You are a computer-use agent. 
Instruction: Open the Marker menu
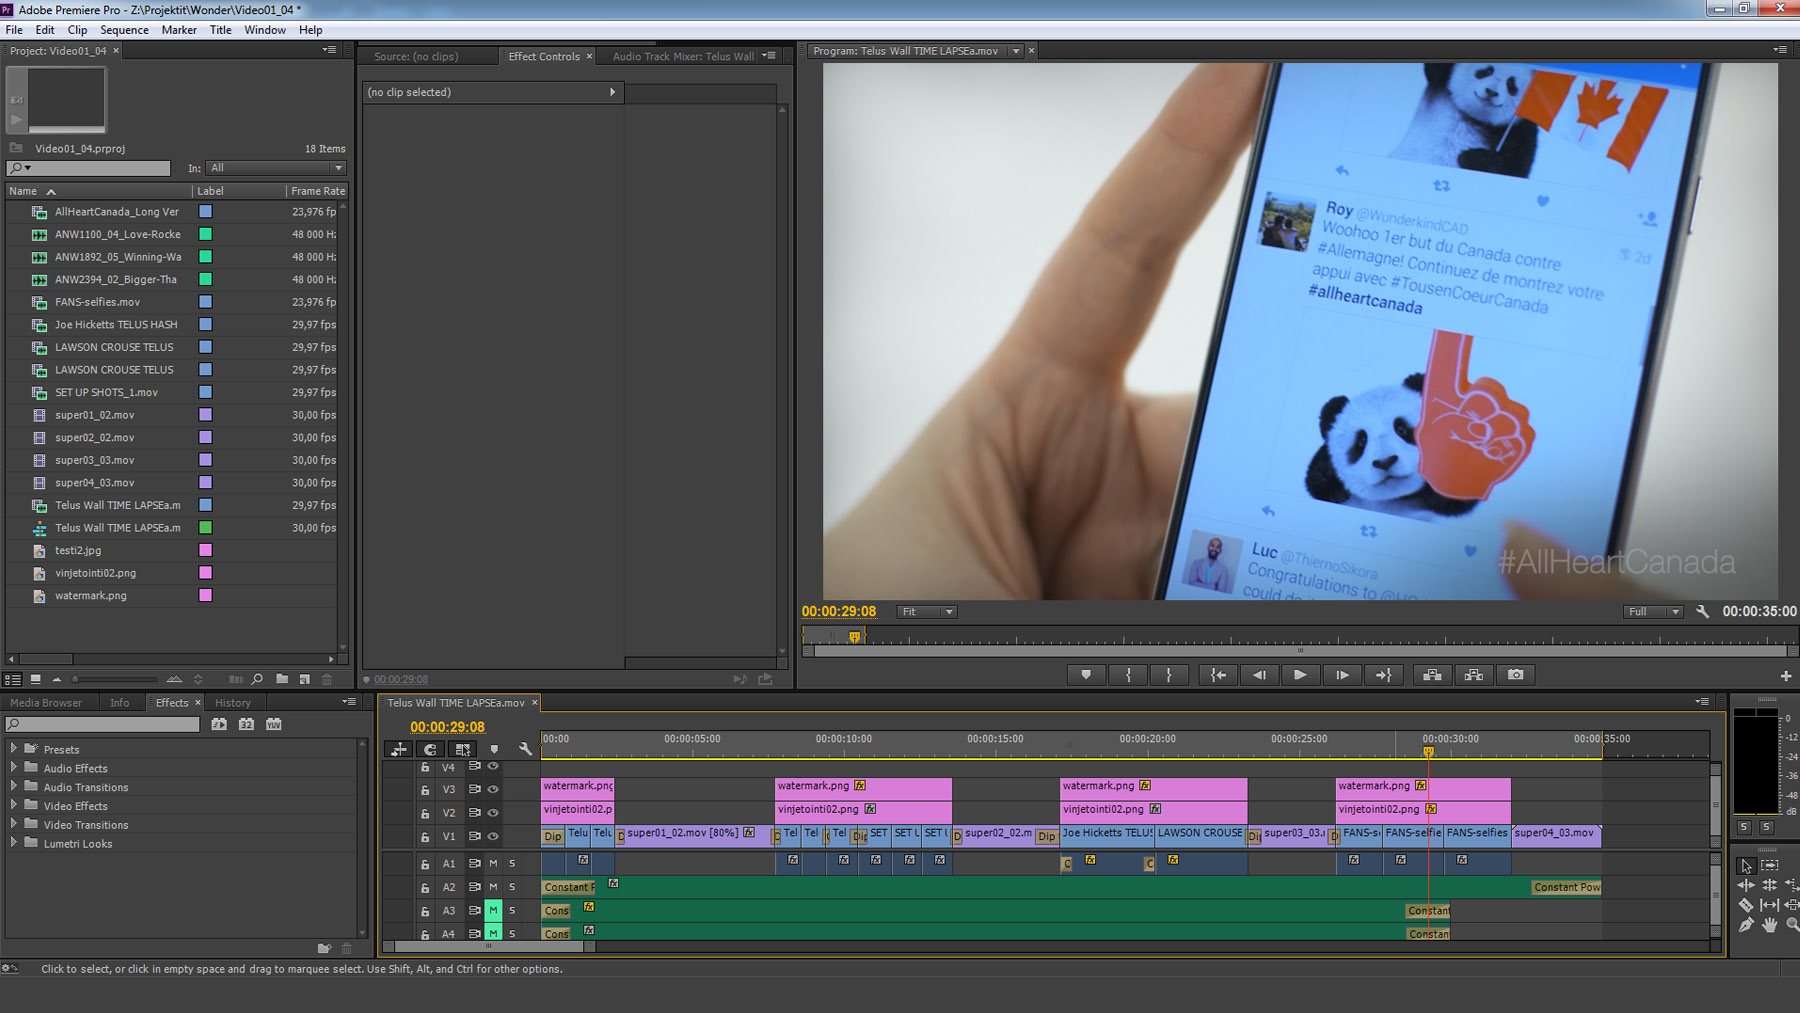point(179,30)
